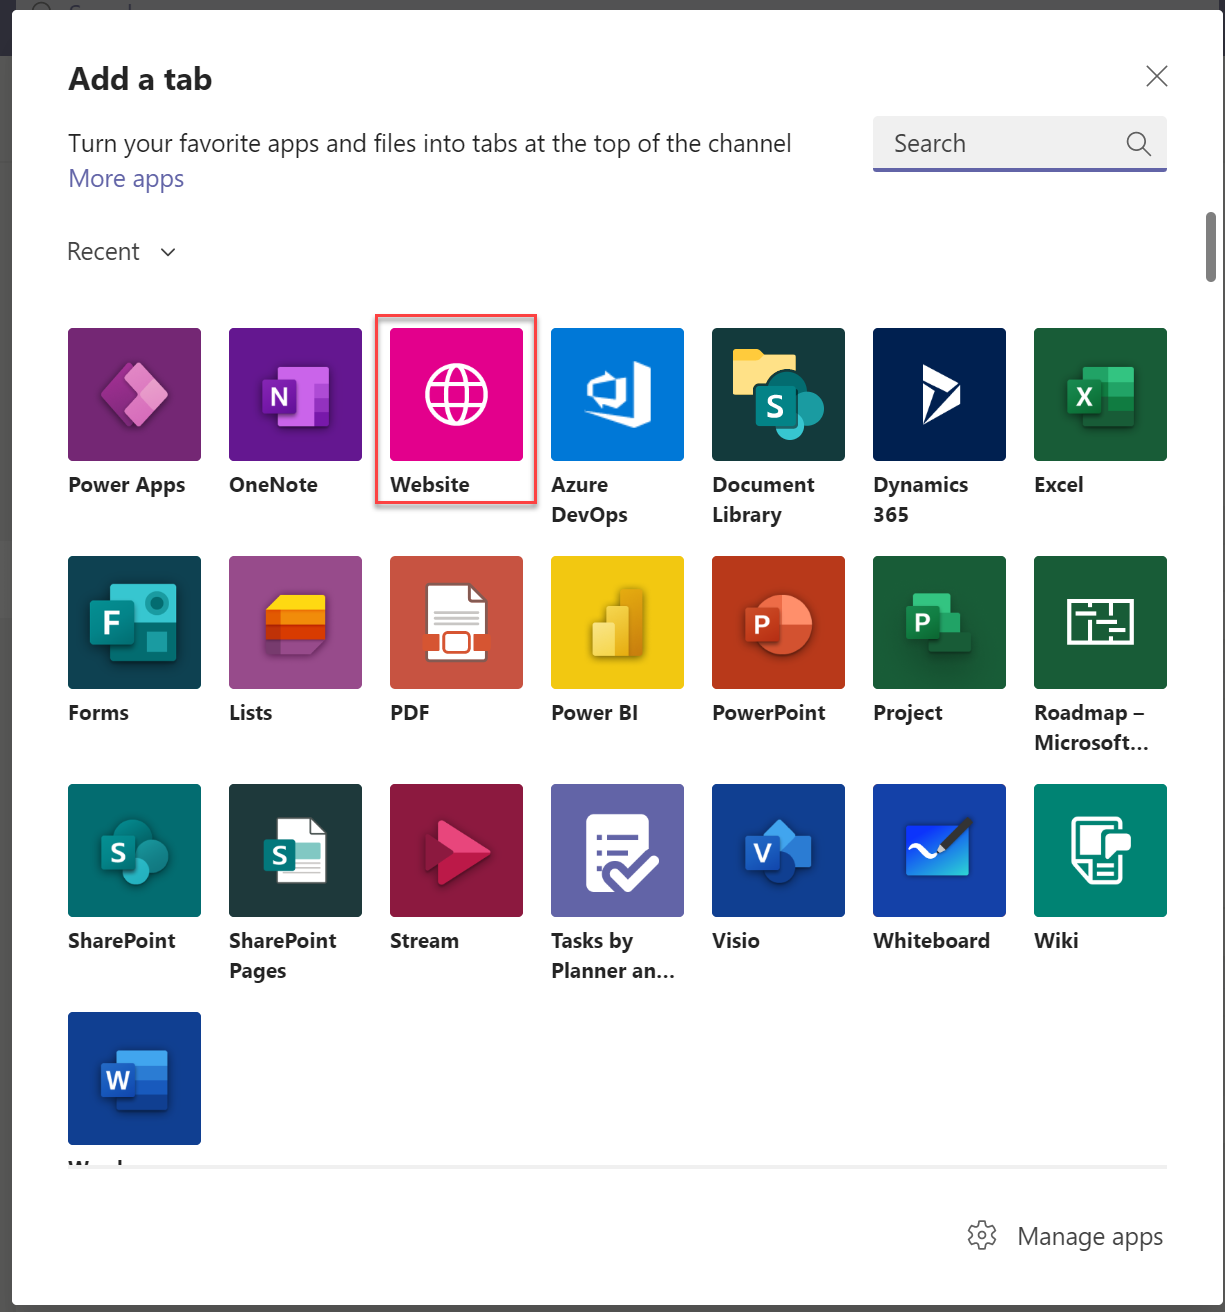
Task: Select the Dynamics 365 icon
Action: tap(939, 395)
